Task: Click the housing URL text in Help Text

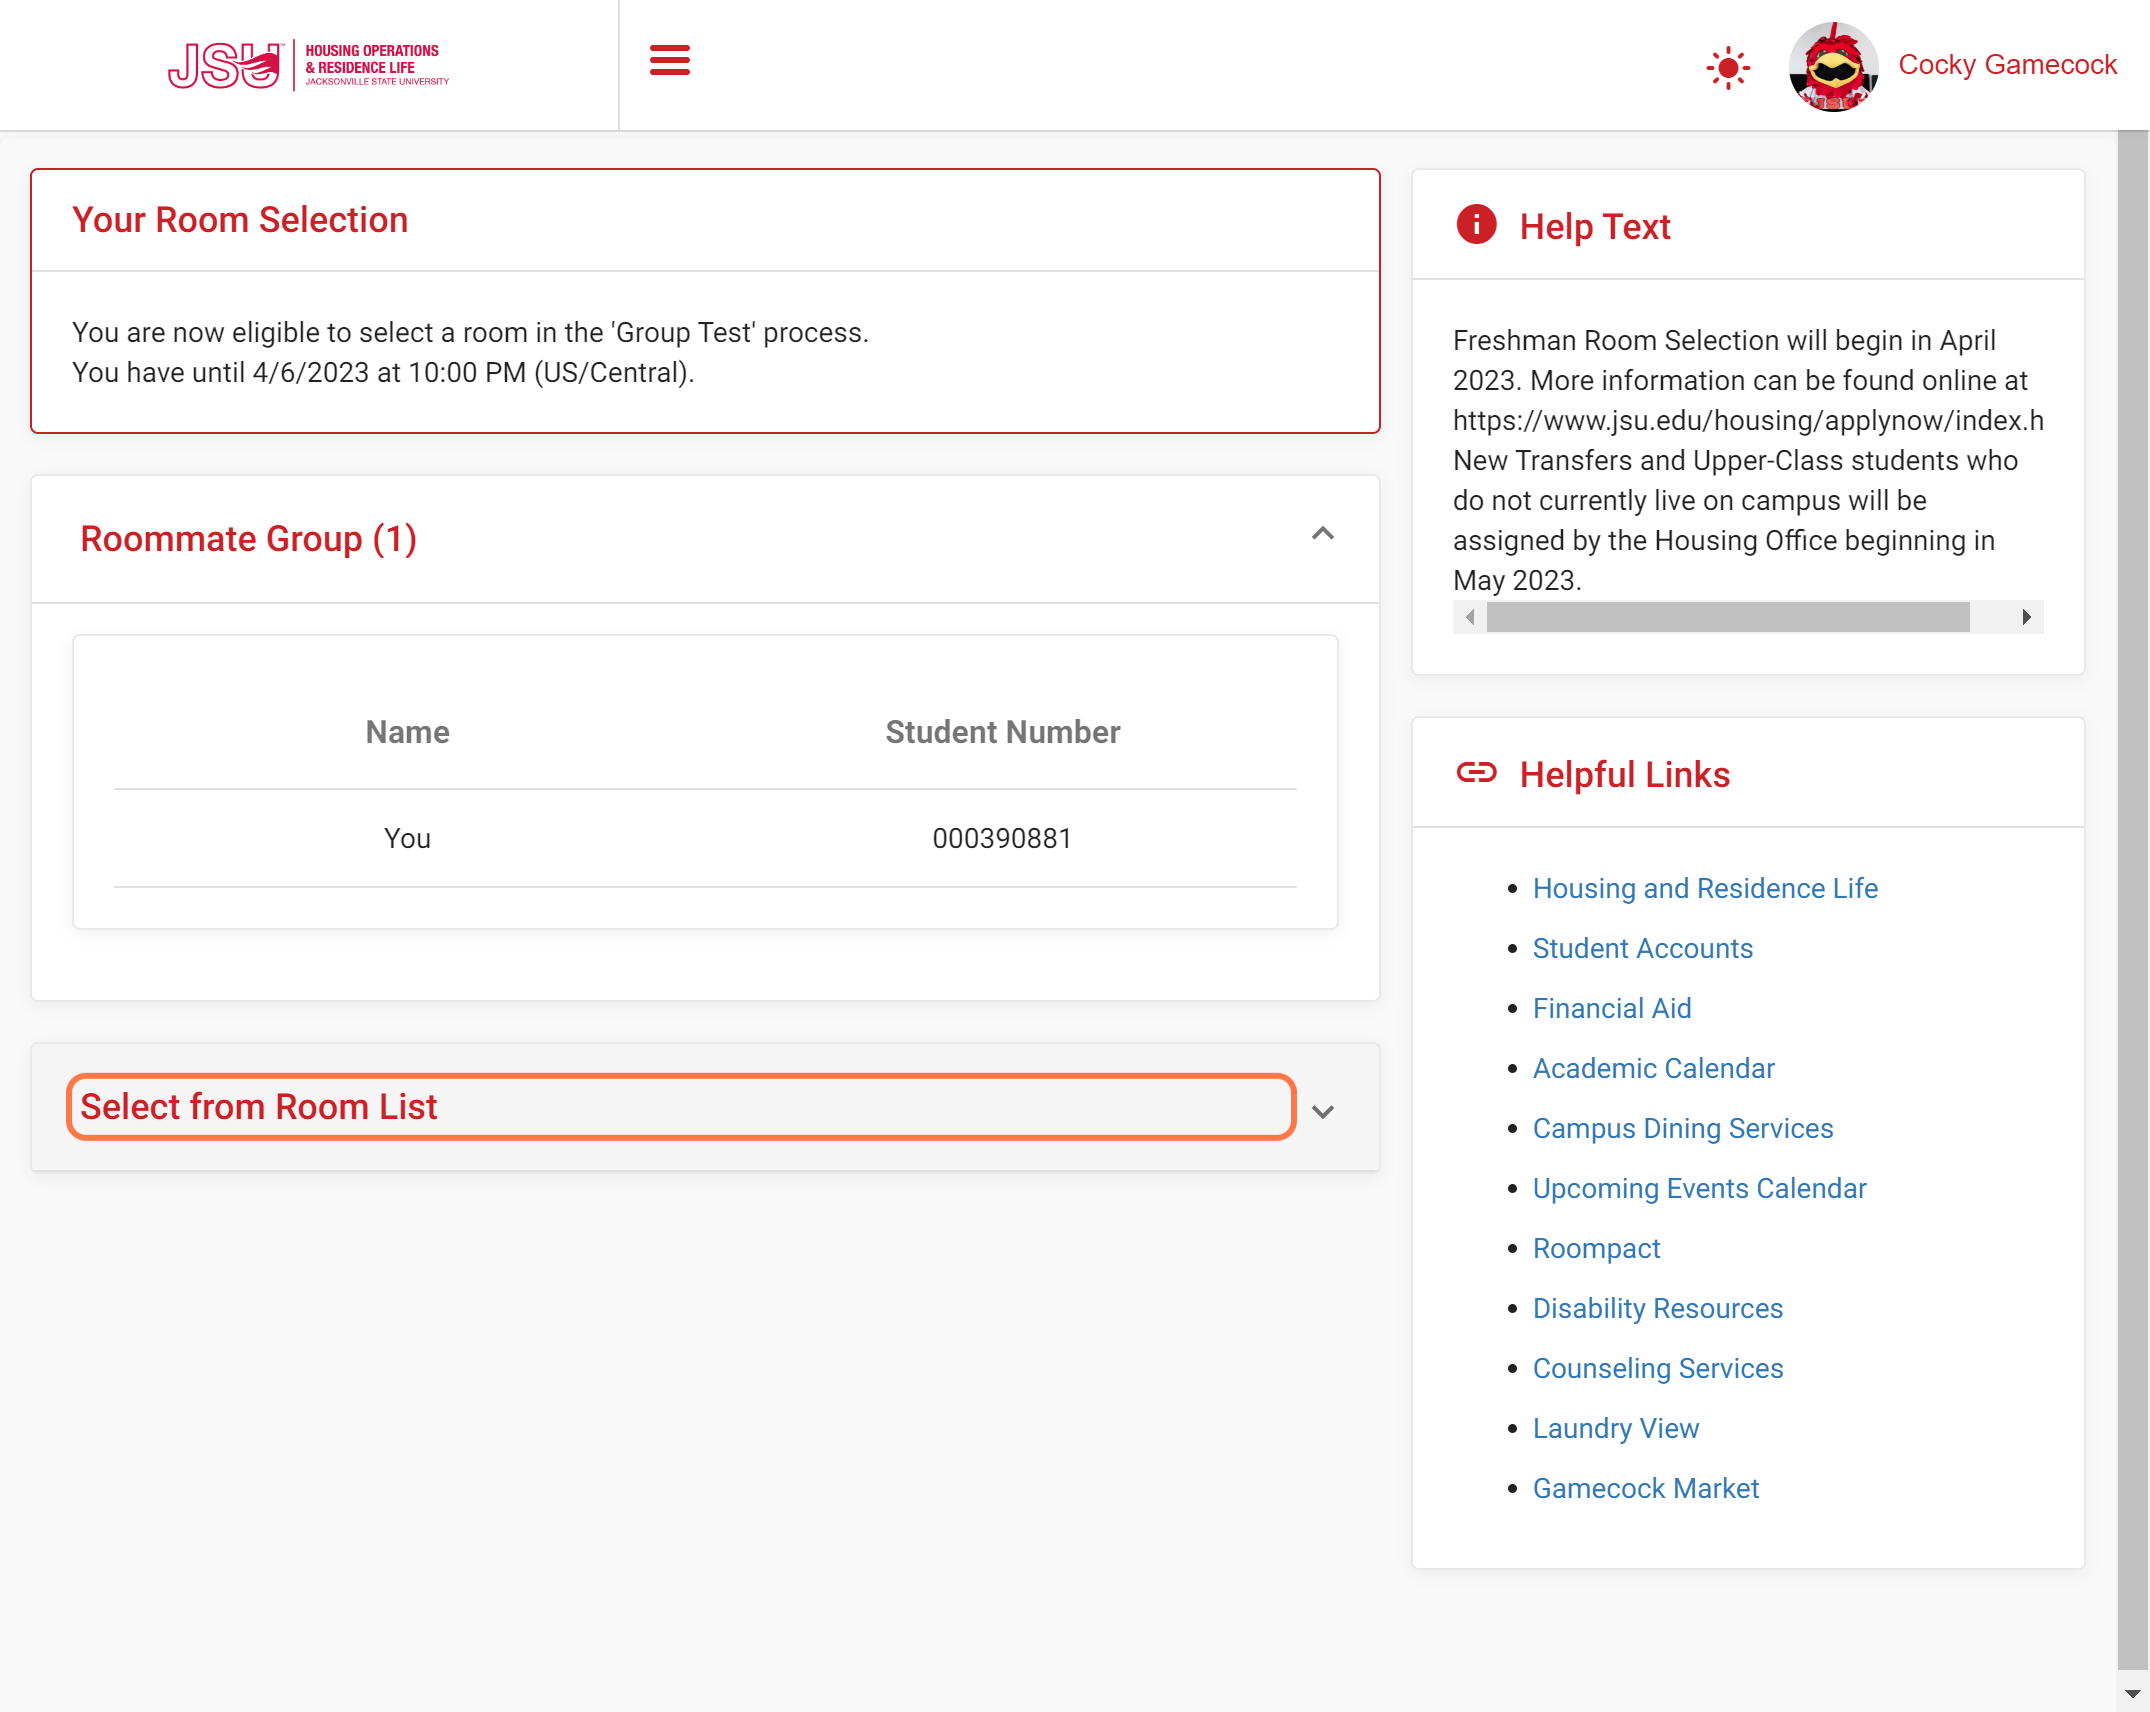Action: 1747,420
